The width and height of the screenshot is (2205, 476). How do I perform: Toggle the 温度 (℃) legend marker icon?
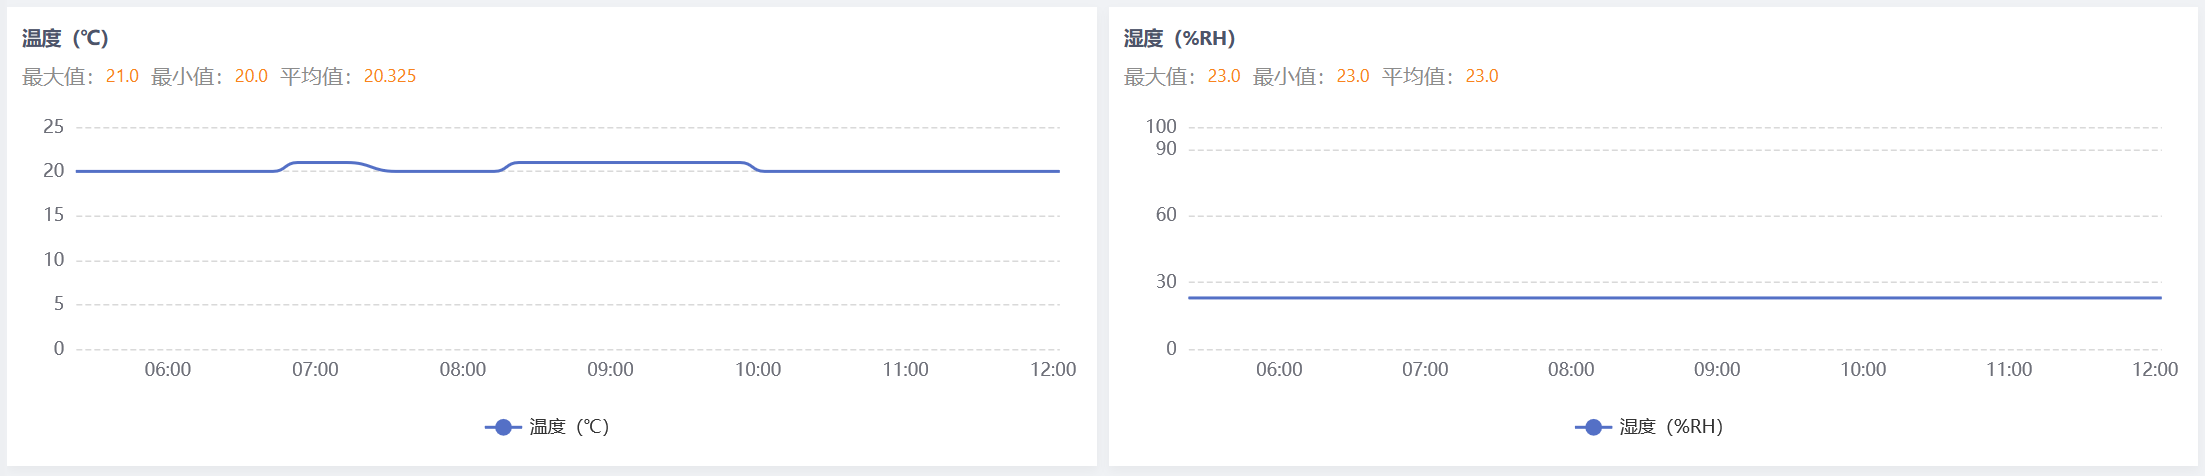click(503, 427)
